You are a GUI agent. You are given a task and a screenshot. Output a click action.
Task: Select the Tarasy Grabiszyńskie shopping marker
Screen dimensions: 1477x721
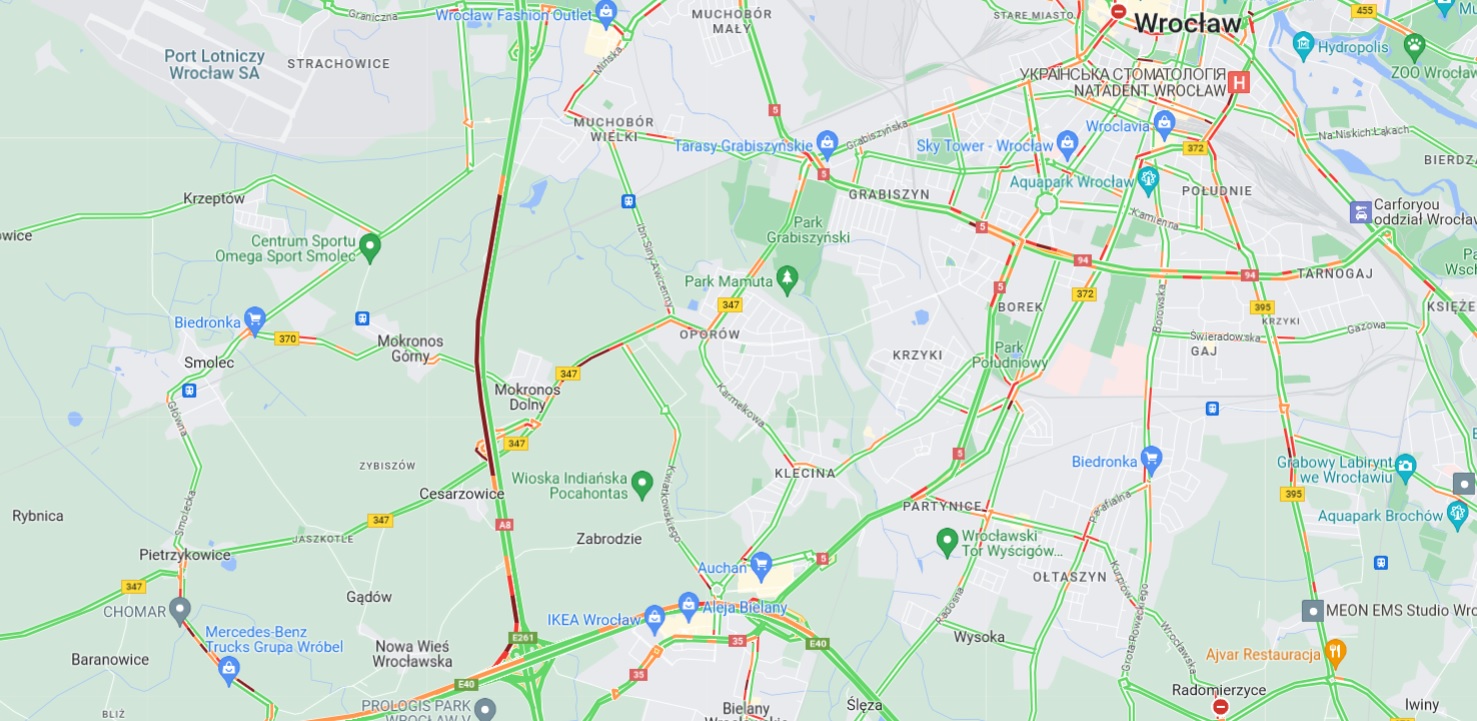click(827, 144)
